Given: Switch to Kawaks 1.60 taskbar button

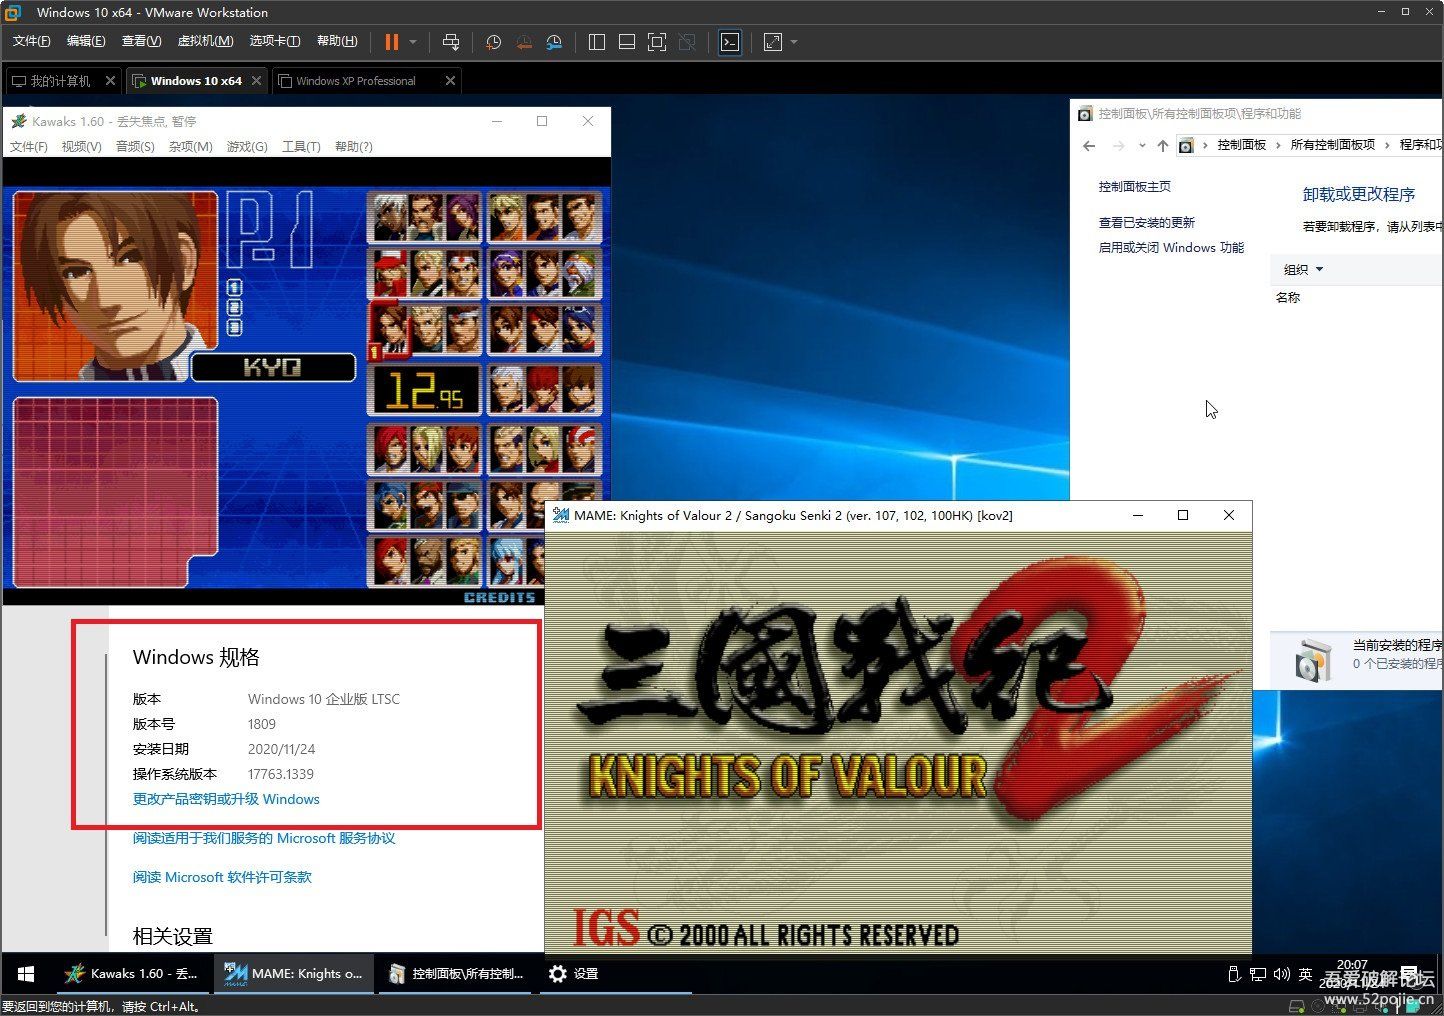Looking at the screenshot, I should pyautogui.click(x=131, y=973).
